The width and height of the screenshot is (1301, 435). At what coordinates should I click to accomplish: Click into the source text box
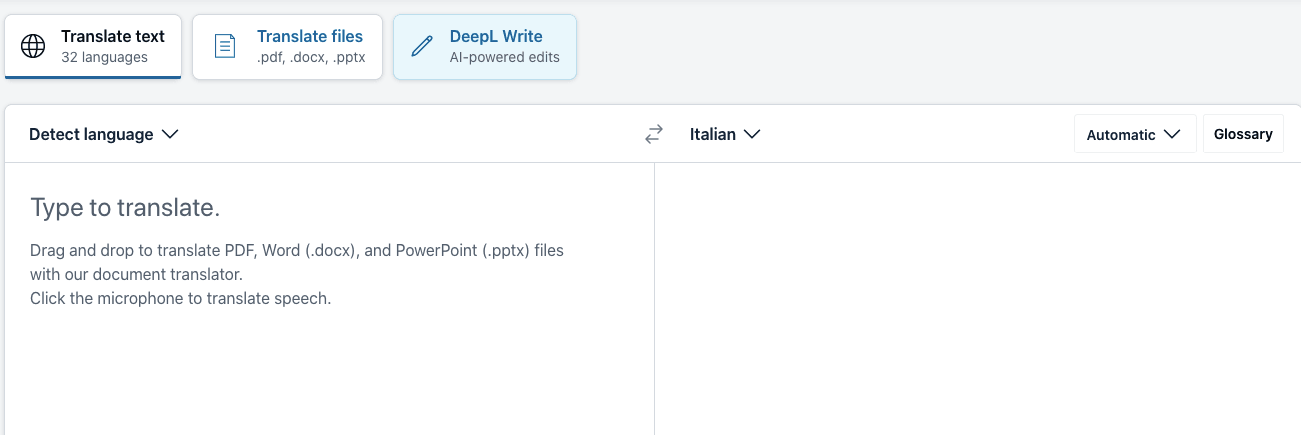(329, 299)
